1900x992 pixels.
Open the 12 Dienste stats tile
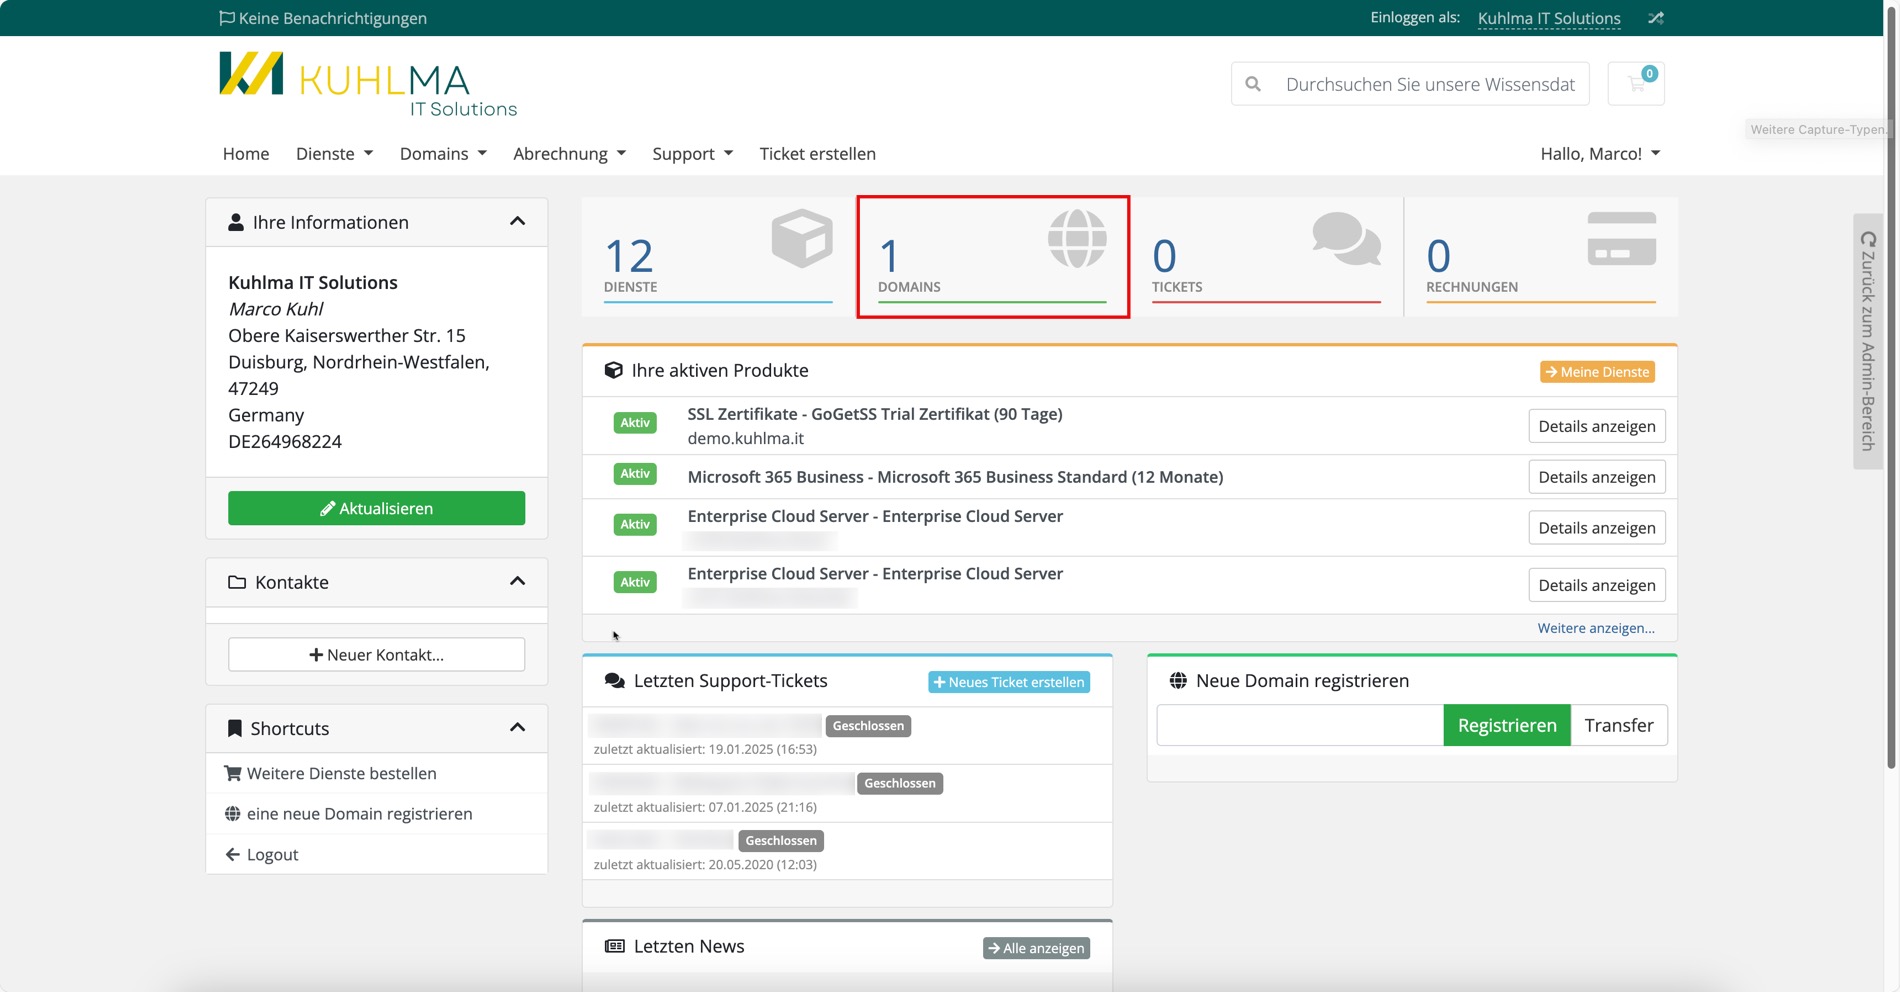[718, 257]
